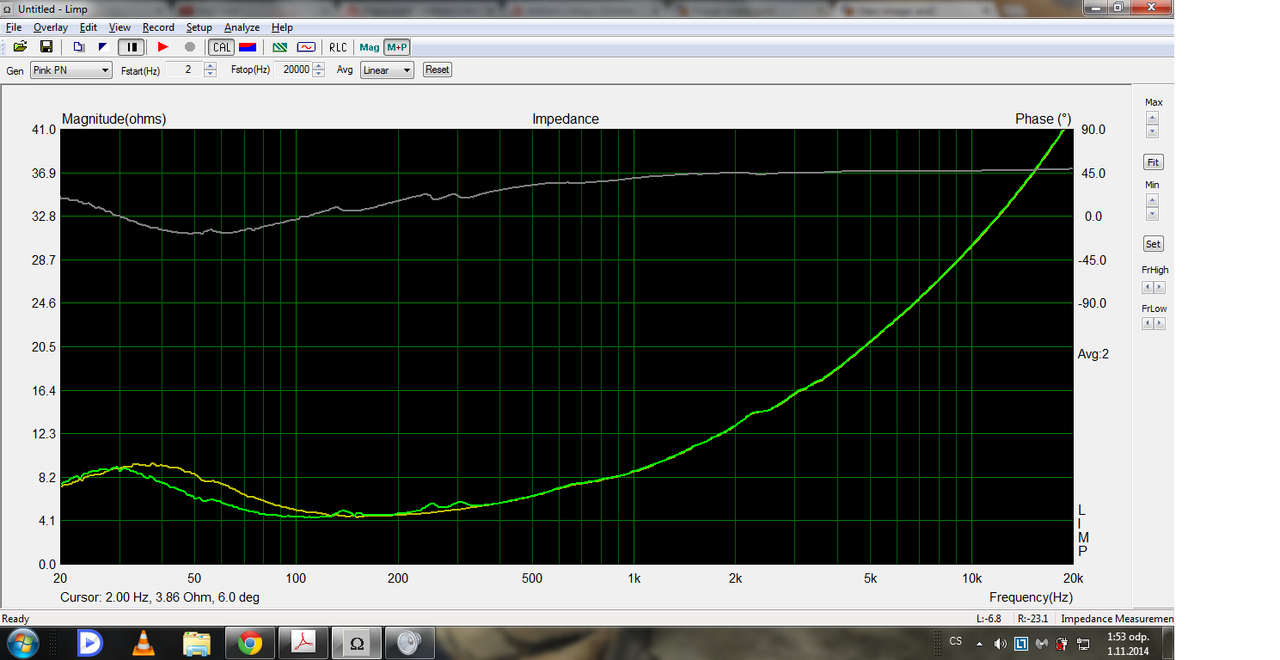Viewport: 1280px width, 660px height.
Task: Open the PDF reader taskbar icon
Action: click(303, 643)
